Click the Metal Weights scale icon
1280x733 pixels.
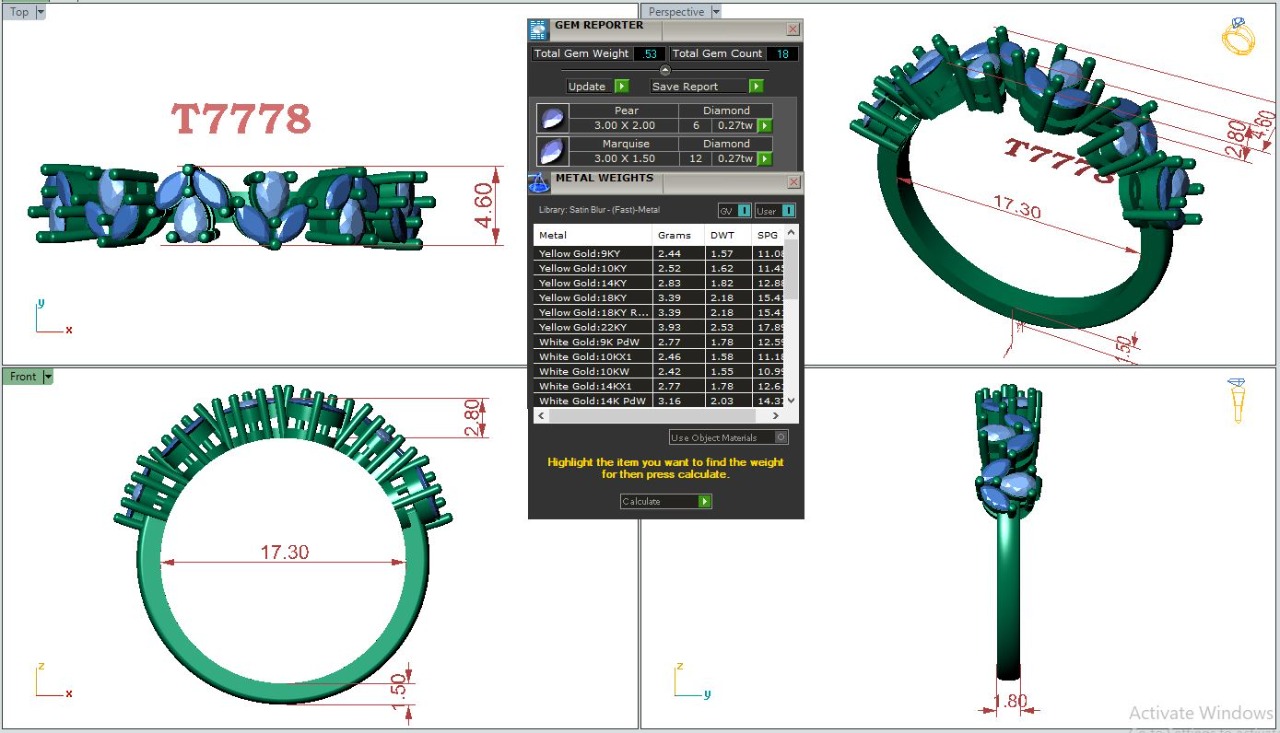pyautogui.click(x=539, y=182)
